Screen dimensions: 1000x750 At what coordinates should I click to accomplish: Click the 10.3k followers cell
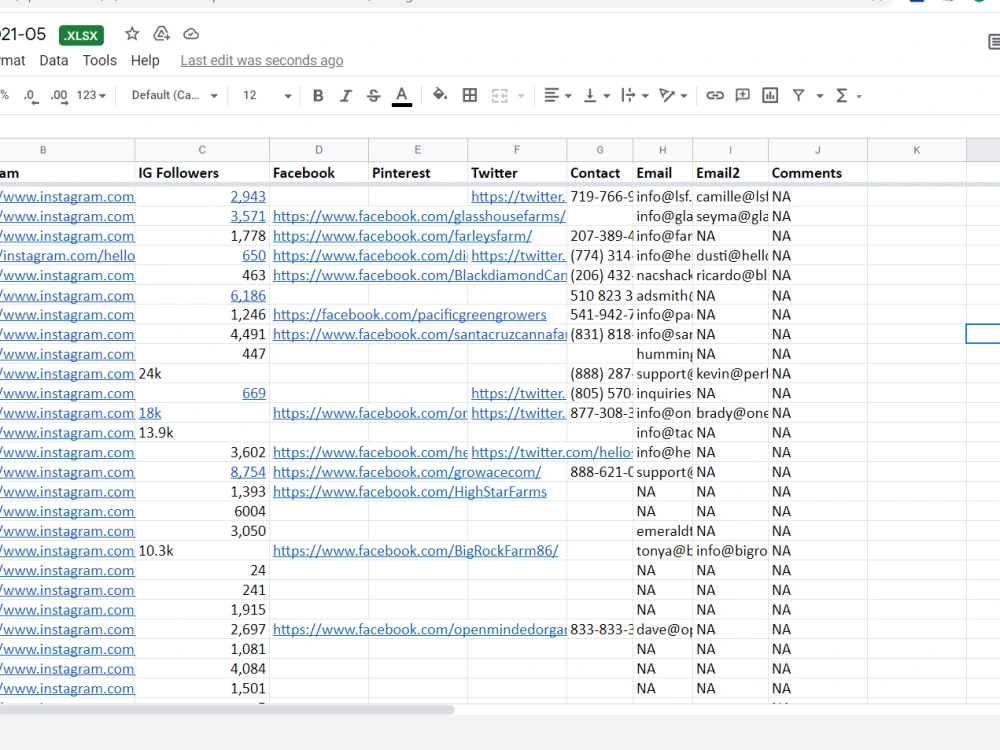click(x=202, y=550)
